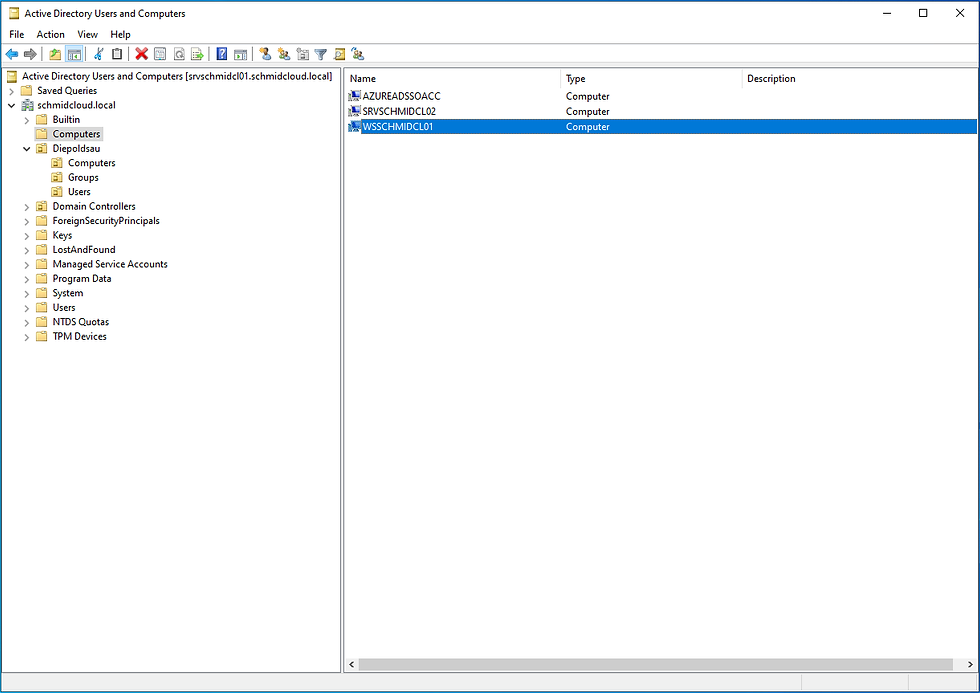Click the Export List toolbar icon
The width and height of the screenshot is (980, 693).
(198, 54)
